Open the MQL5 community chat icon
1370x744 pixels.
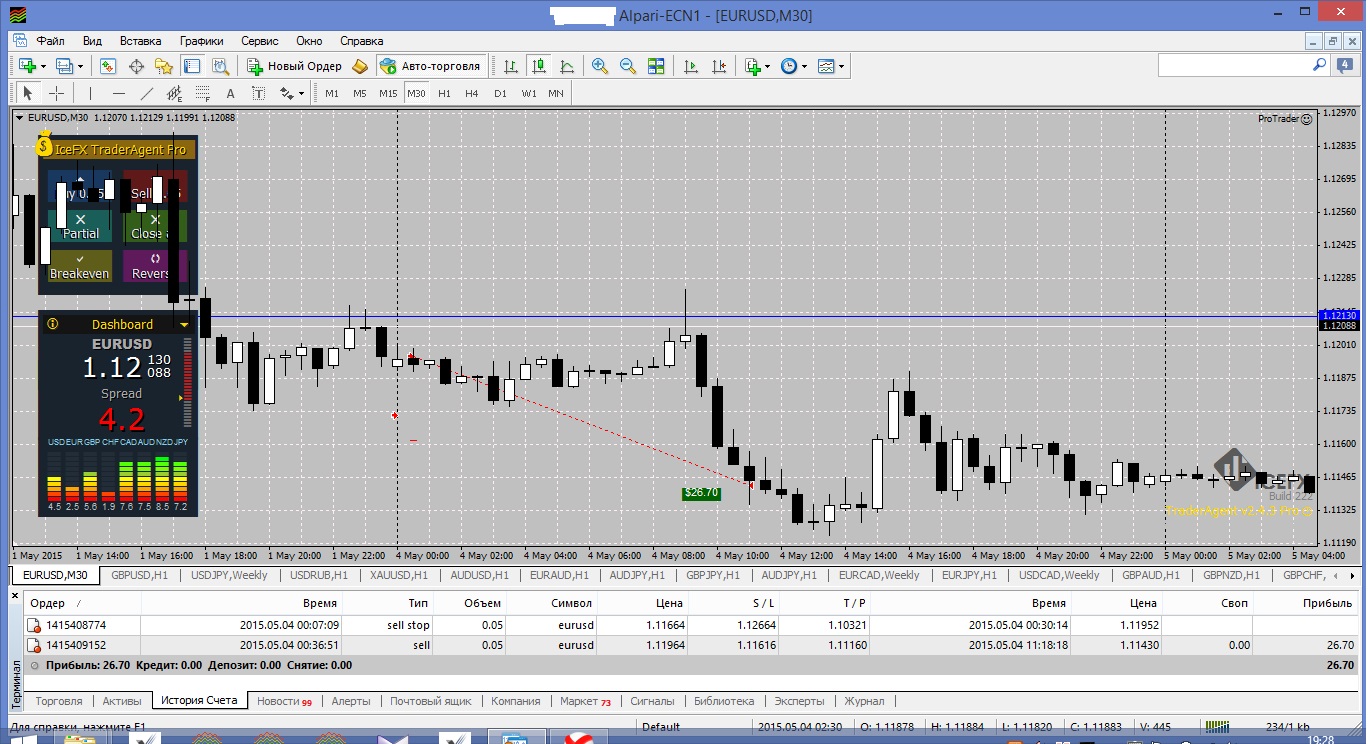[1345, 65]
